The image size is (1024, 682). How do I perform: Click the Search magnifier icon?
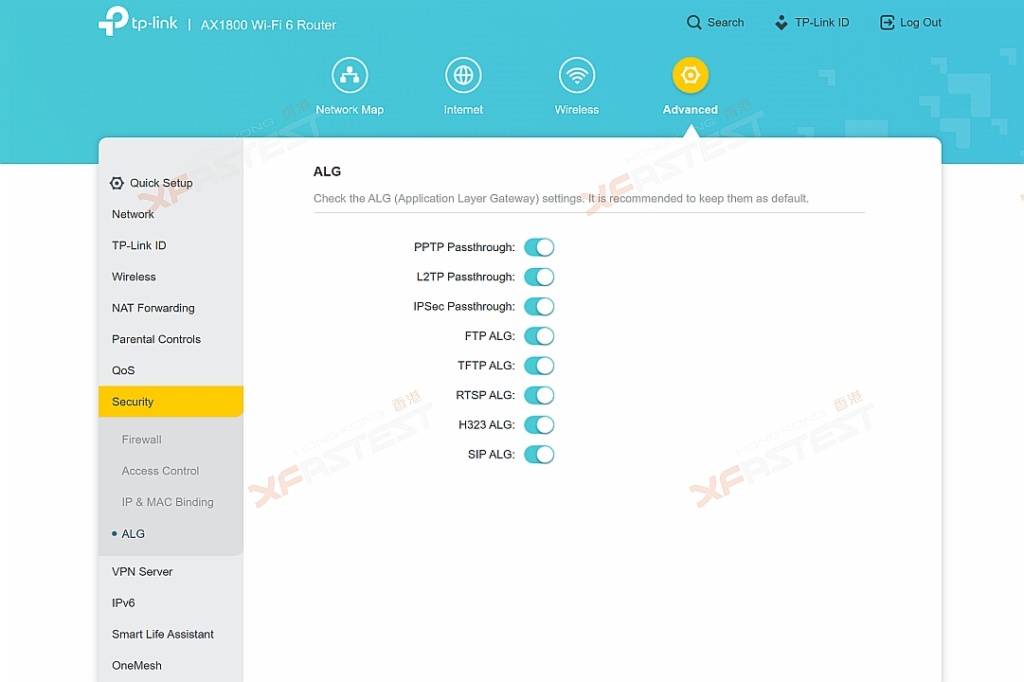[x=694, y=23]
